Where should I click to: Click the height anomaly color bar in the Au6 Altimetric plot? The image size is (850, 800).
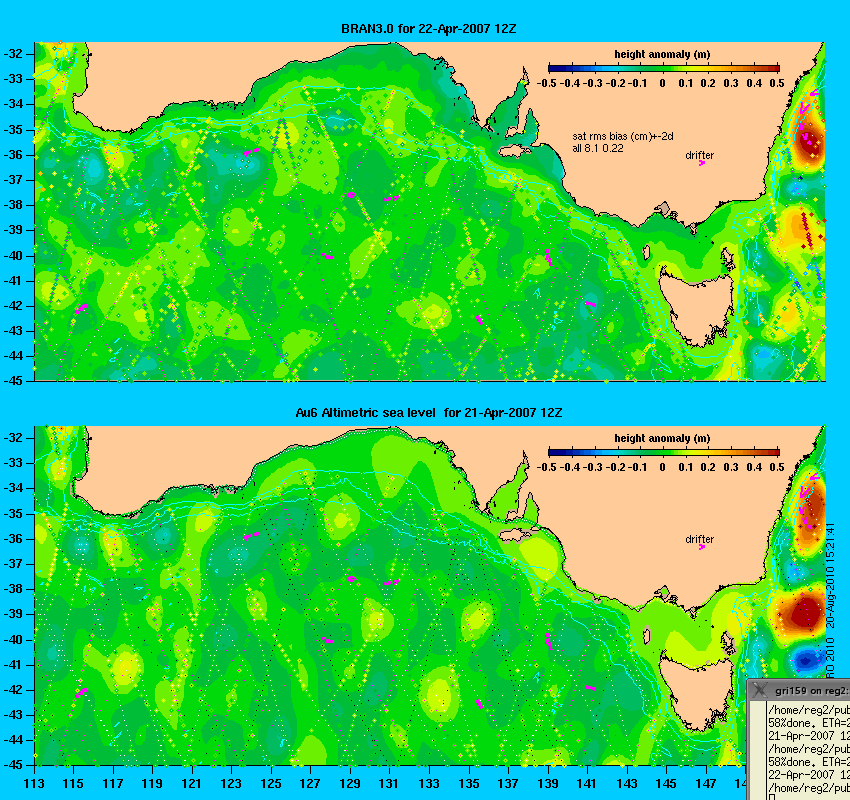(664, 452)
